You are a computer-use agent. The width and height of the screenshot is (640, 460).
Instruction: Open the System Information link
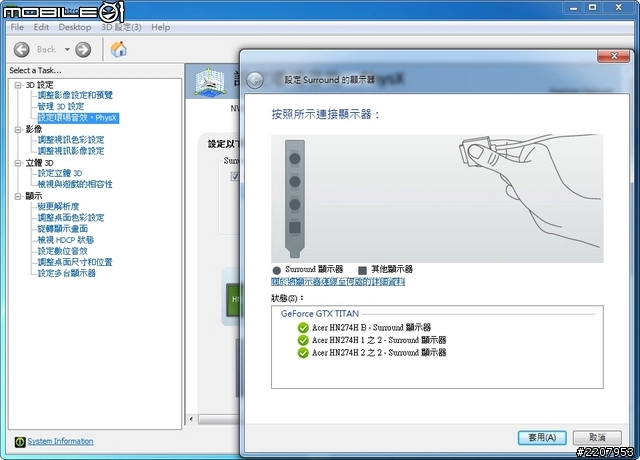tap(60, 441)
